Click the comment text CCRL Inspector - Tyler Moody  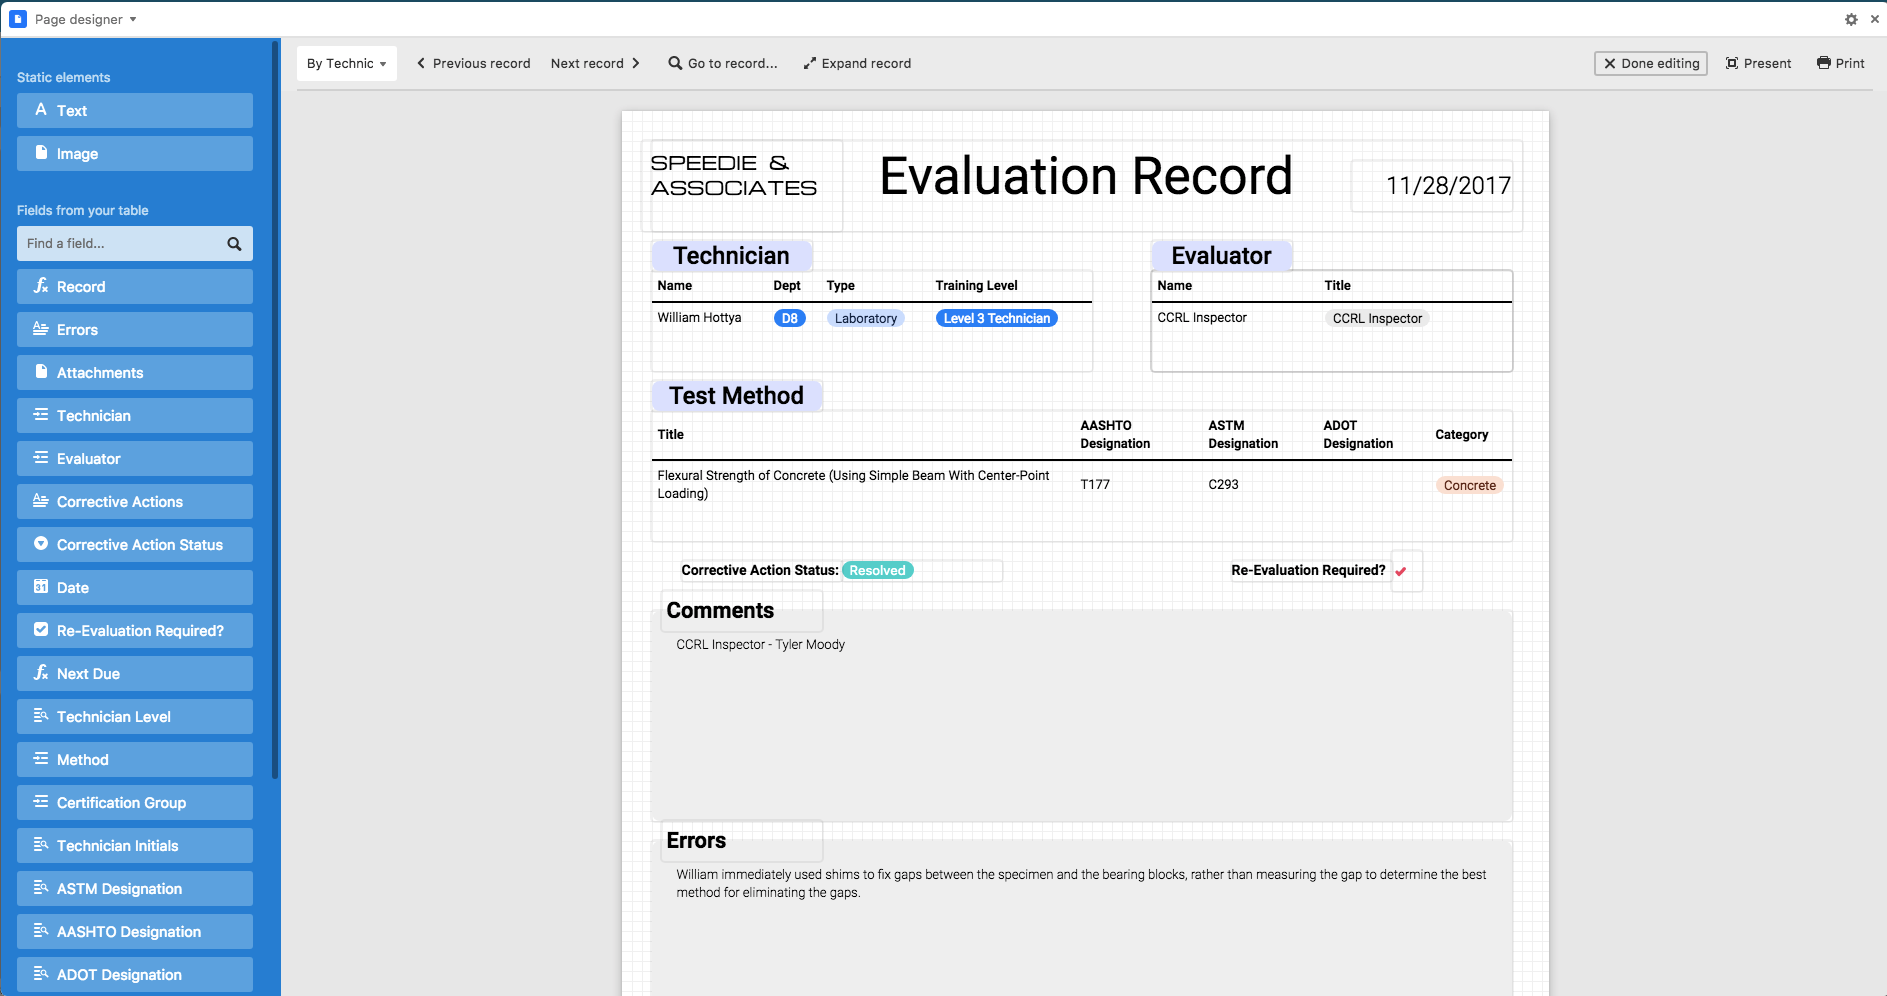(x=760, y=644)
